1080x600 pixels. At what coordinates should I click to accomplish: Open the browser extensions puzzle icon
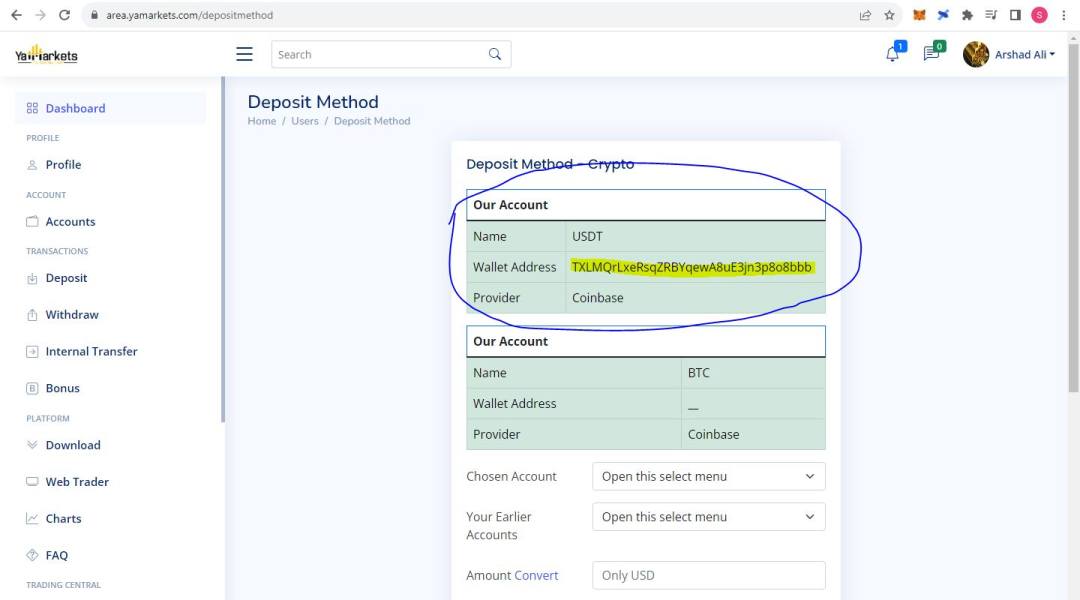click(967, 15)
